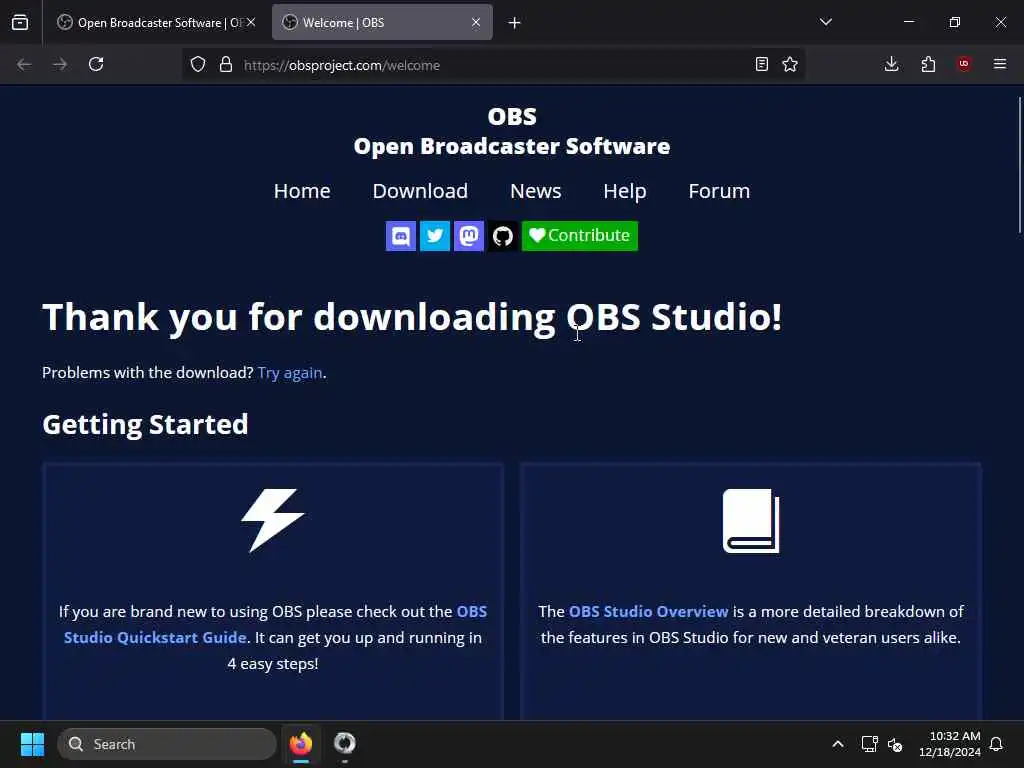
Task: Click the Try again download link
Action: [290, 372]
